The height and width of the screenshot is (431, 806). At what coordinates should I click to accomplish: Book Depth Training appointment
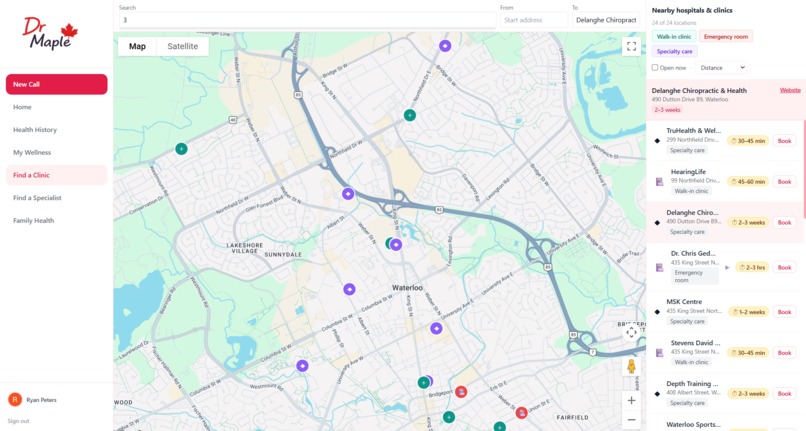click(784, 393)
